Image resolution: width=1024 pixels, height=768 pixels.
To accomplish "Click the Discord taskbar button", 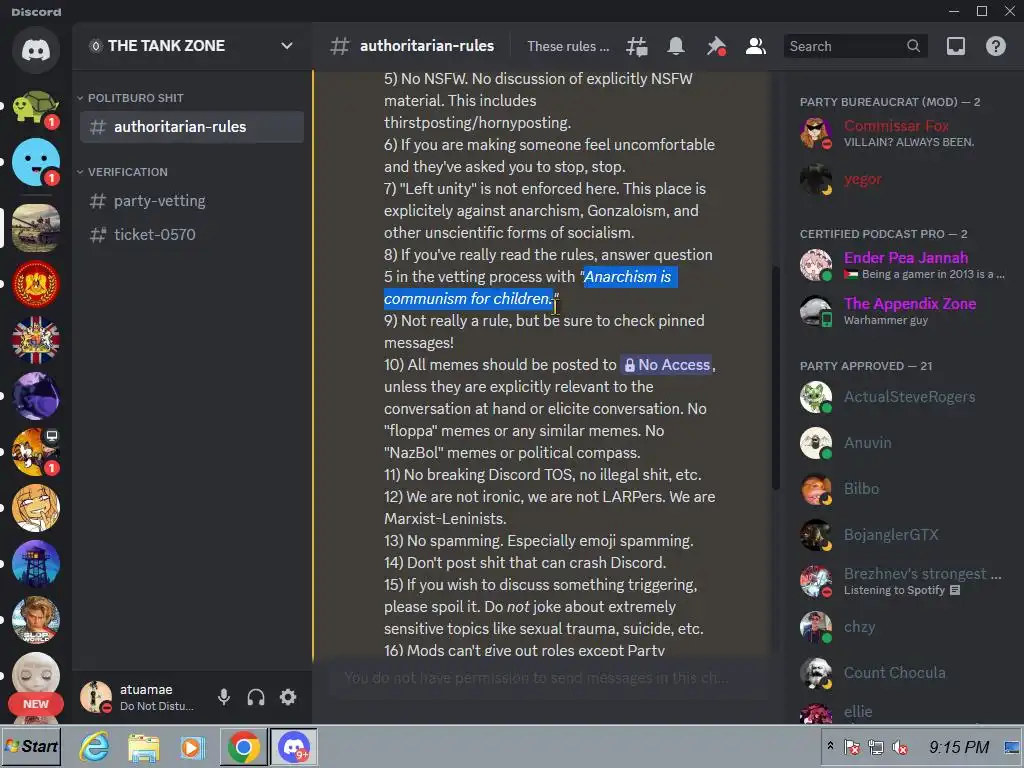I will (293, 747).
